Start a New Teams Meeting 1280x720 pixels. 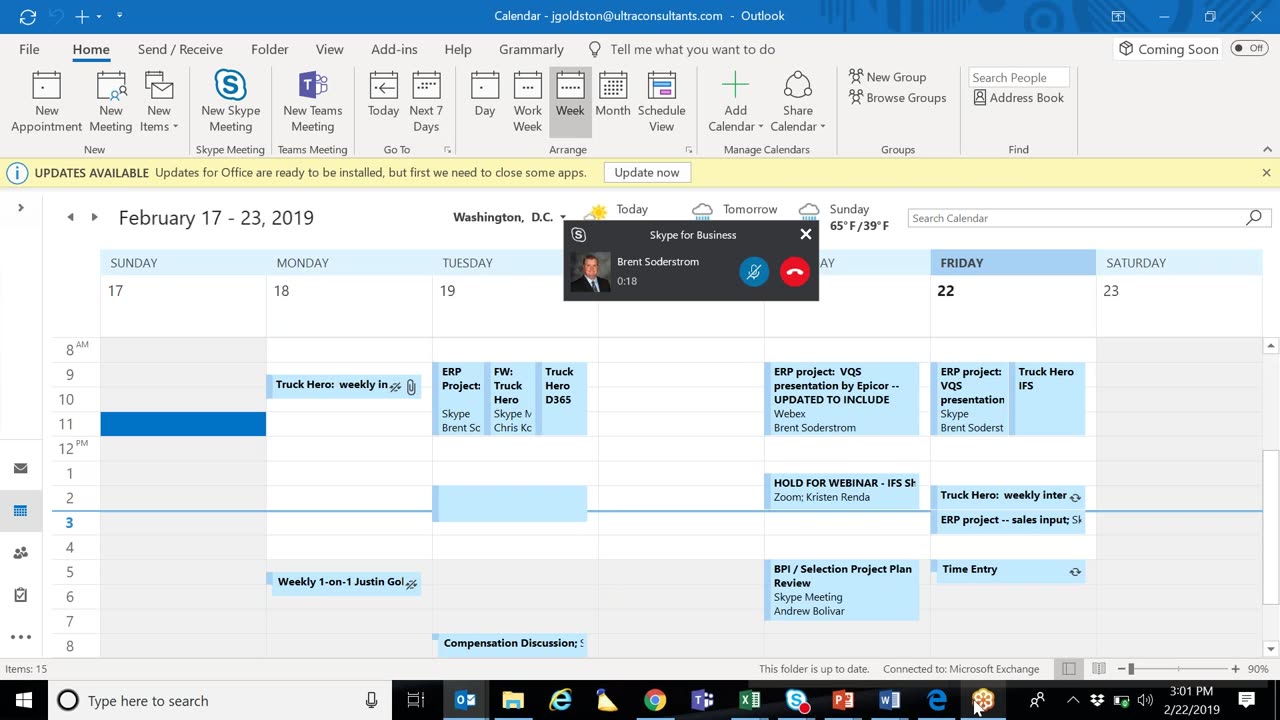pyautogui.click(x=312, y=102)
